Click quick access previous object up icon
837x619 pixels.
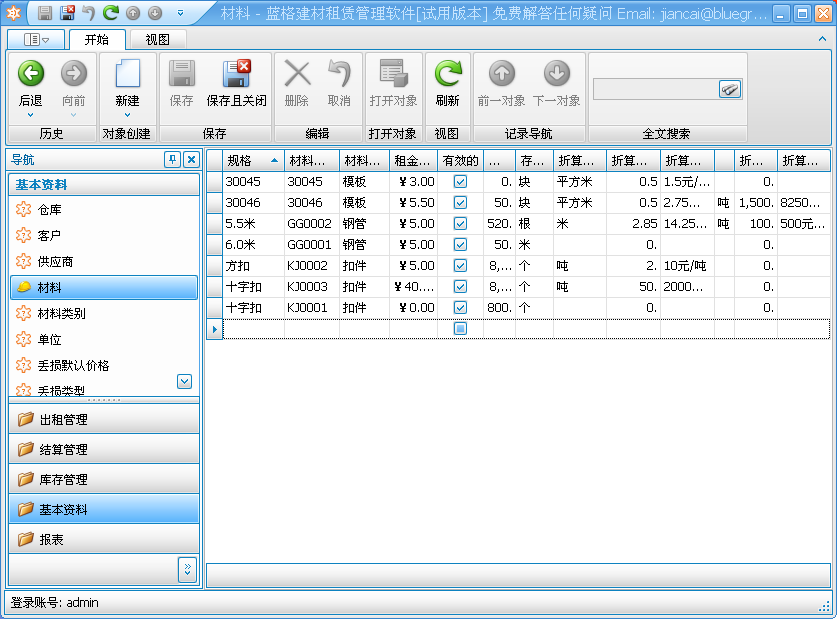click(x=133, y=13)
